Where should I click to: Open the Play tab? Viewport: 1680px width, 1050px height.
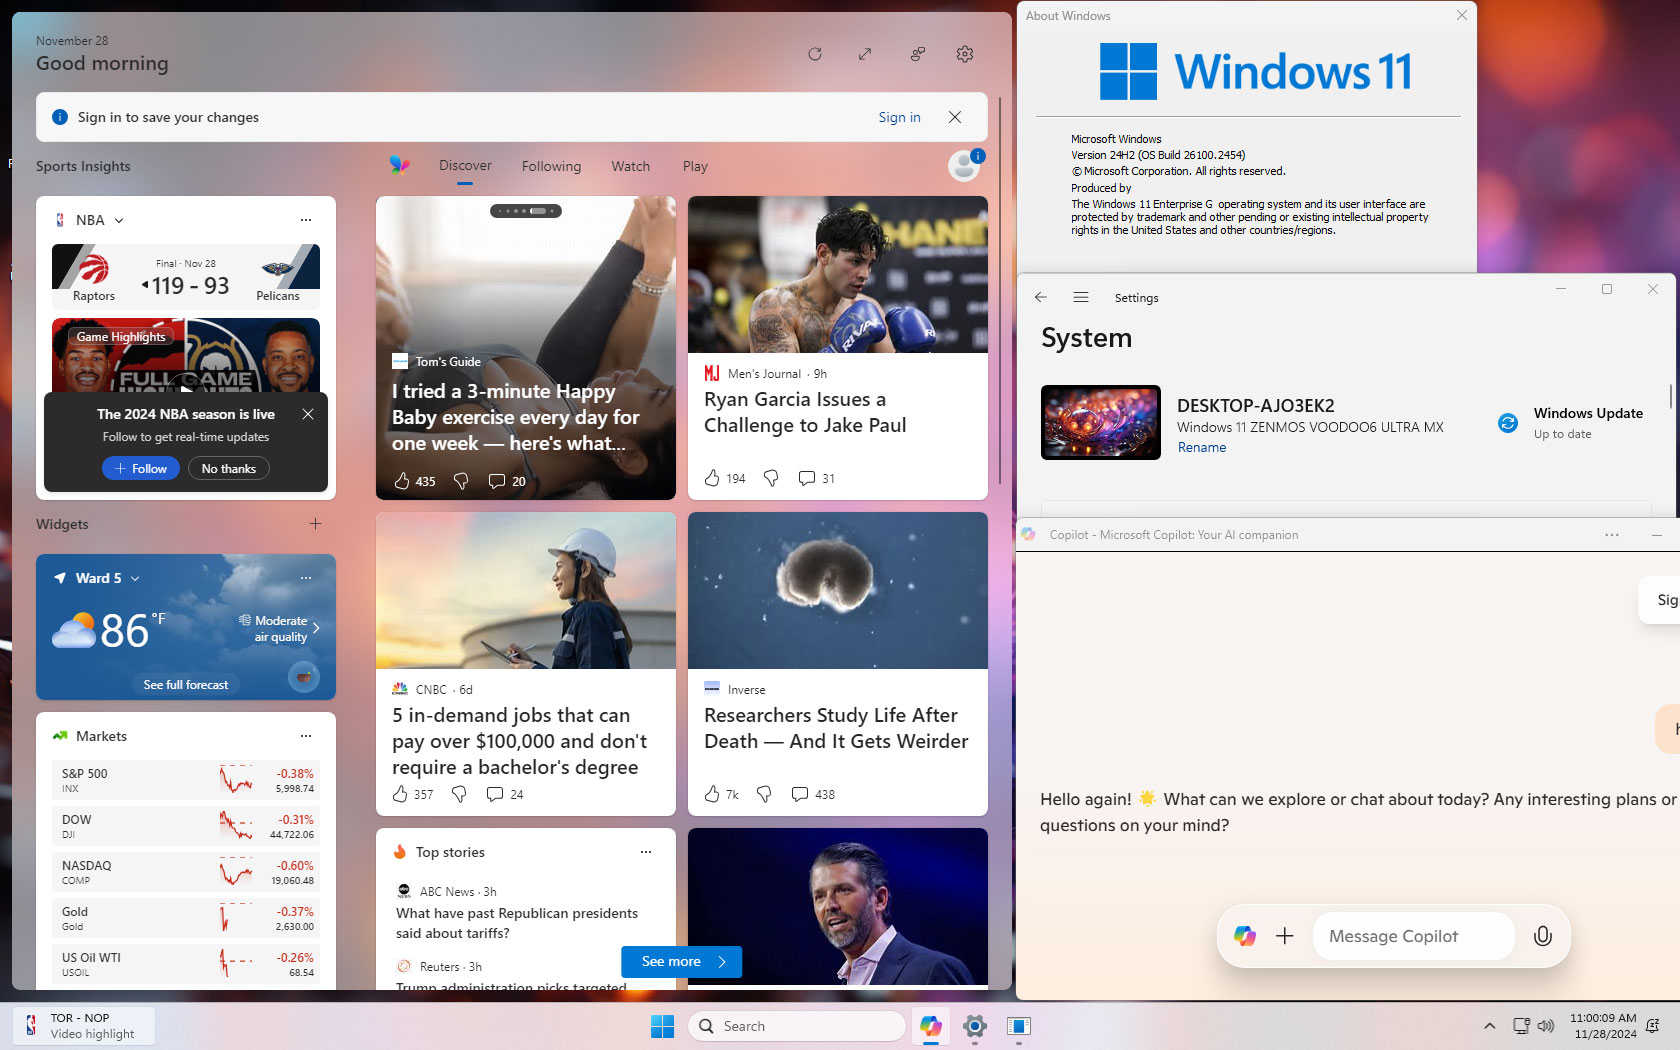pyautogui.click(x=695, y=166)
